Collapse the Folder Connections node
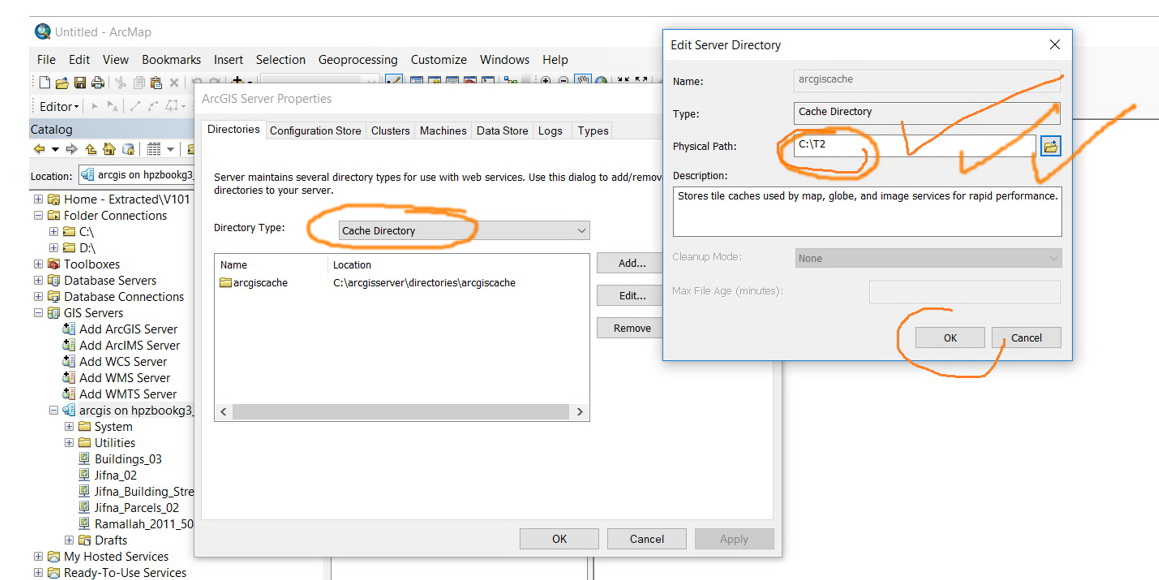The height and width of the screenshot is (580, 1159). 38,216
